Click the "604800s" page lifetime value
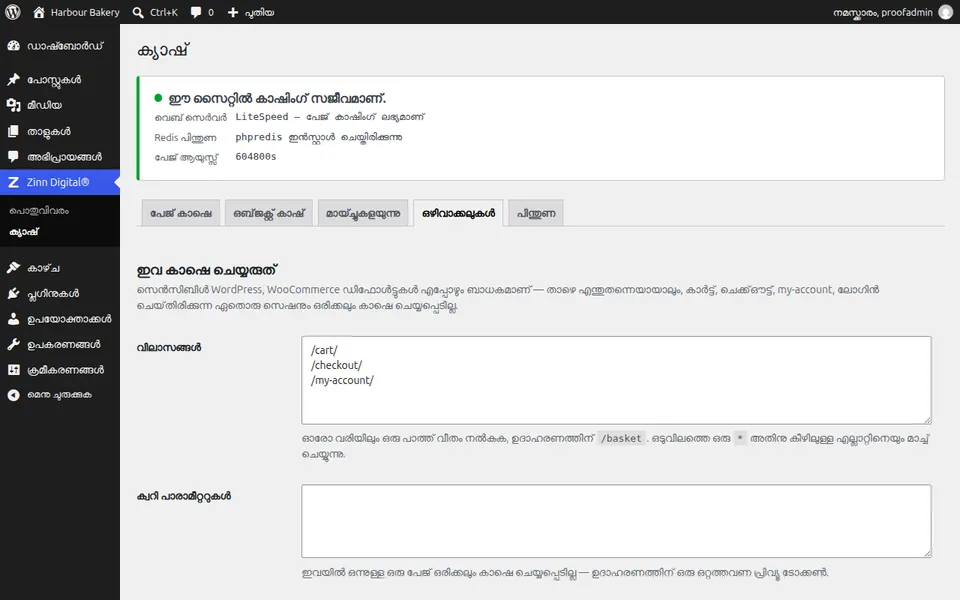The width and height of the screenshot is (960, 600). 256,157
